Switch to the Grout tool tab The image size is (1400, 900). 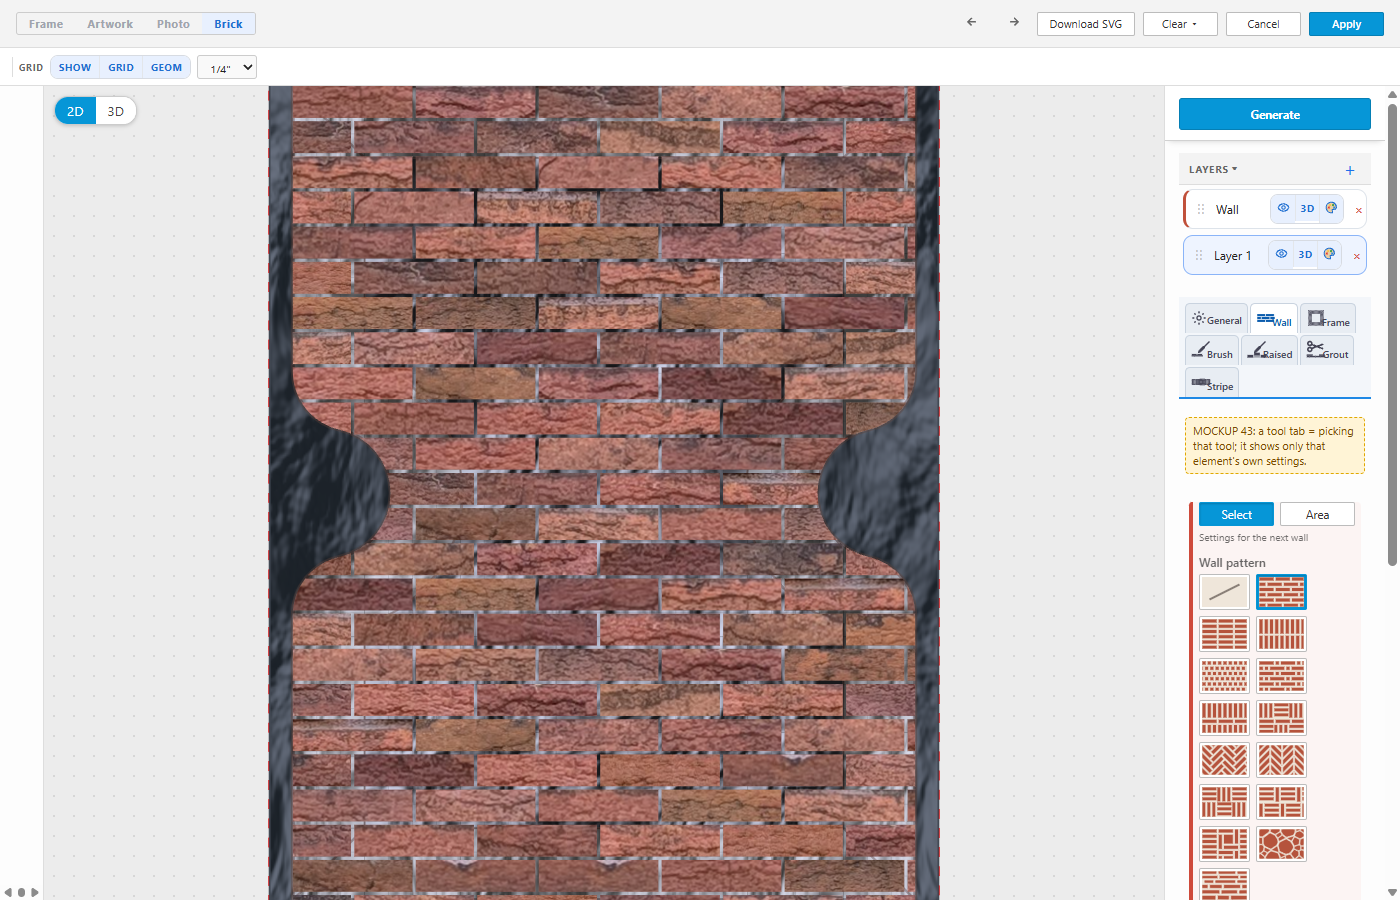point(1327,351)
